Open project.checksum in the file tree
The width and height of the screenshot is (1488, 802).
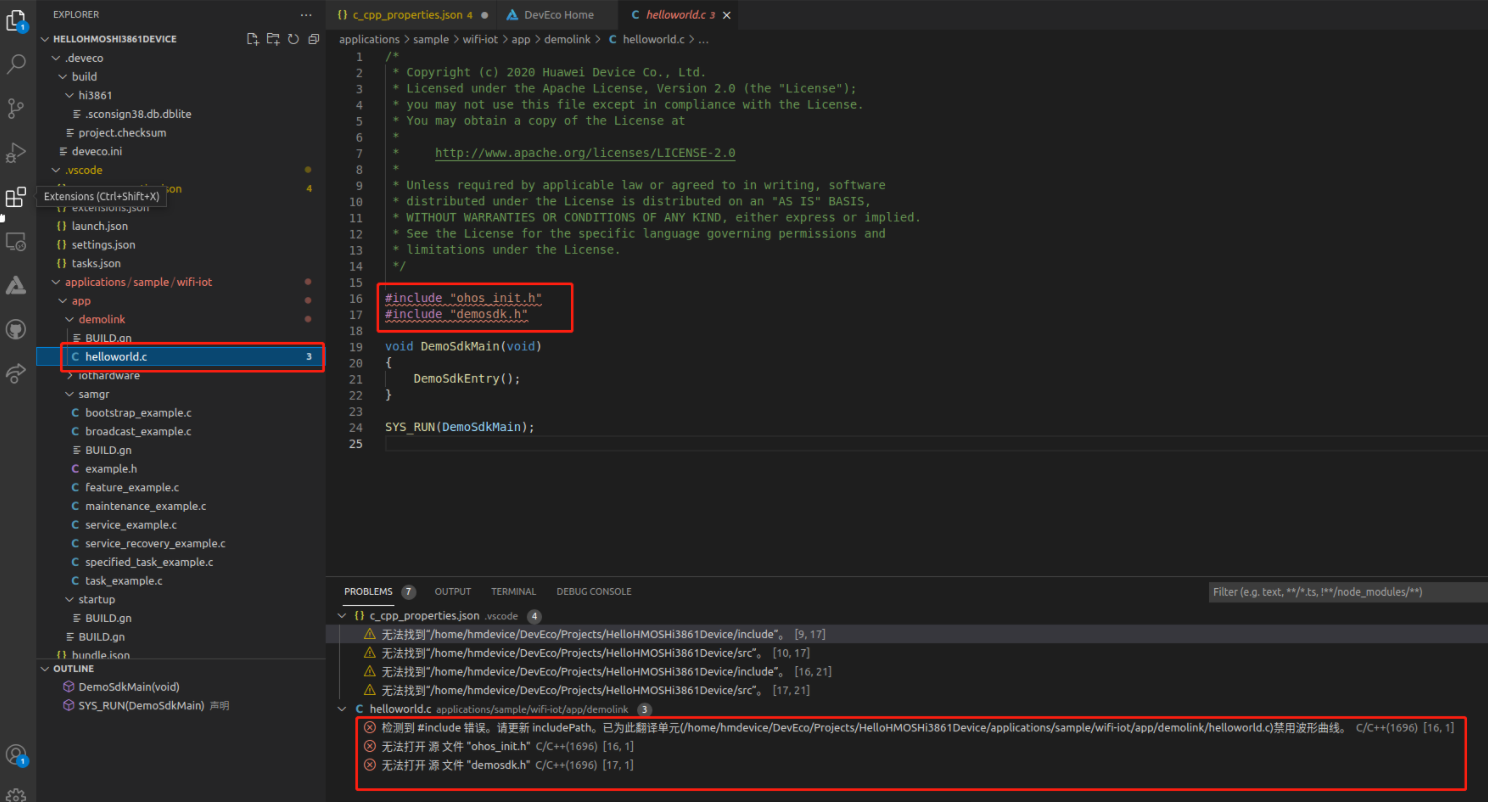(x=122, y=133)
